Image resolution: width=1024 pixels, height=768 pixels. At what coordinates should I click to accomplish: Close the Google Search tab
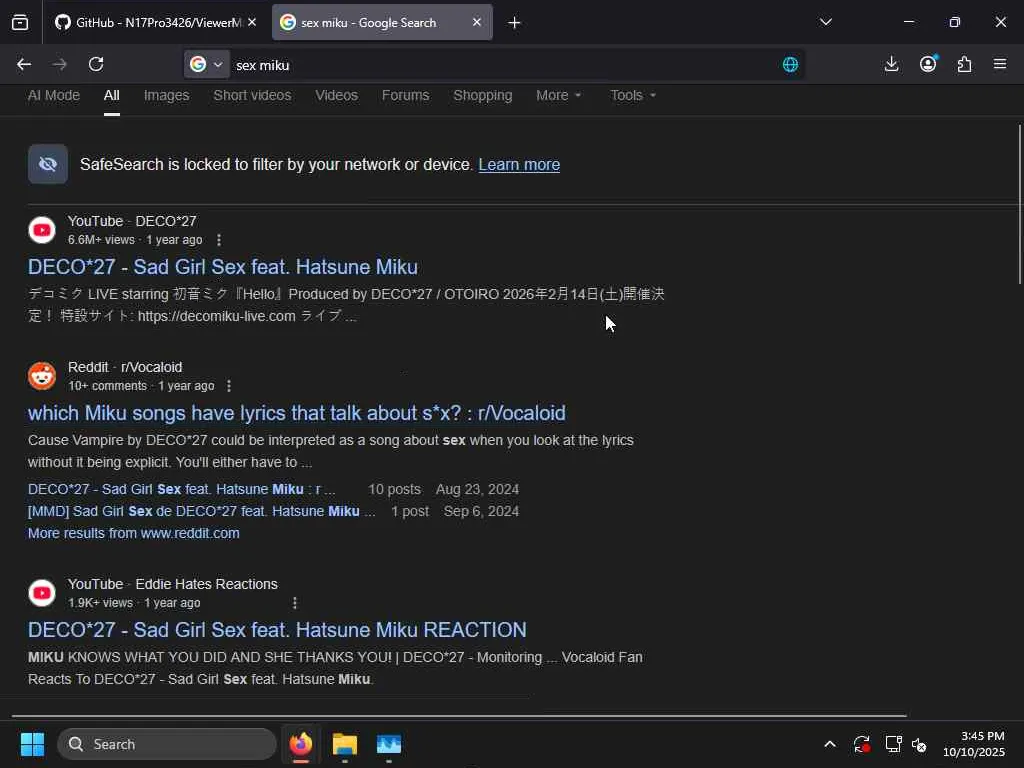tap(477, 22)
